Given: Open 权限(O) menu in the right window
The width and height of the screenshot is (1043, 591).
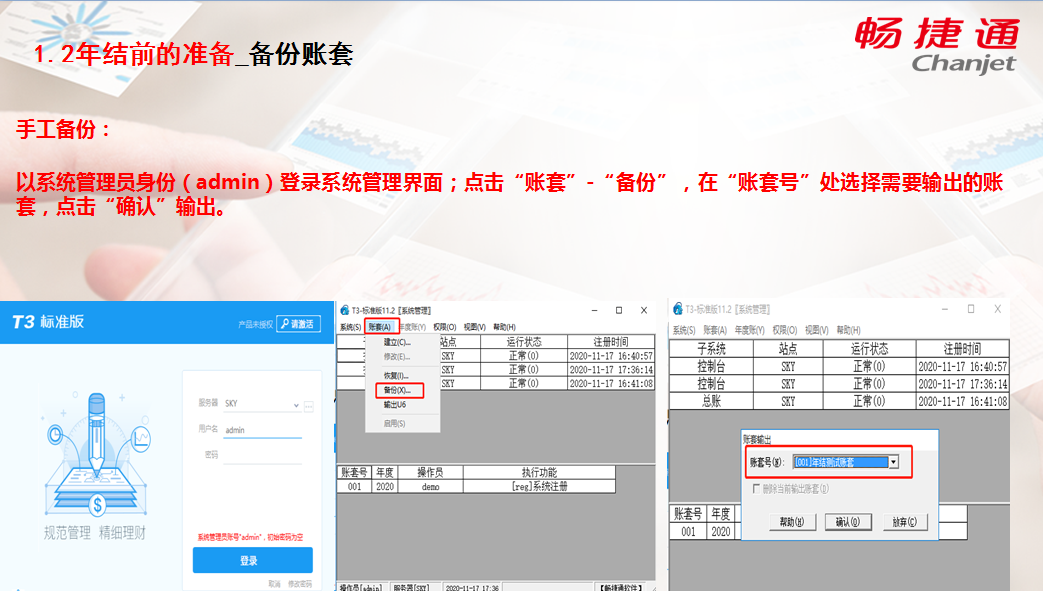Looking at the screenshot, I should 785,330.
